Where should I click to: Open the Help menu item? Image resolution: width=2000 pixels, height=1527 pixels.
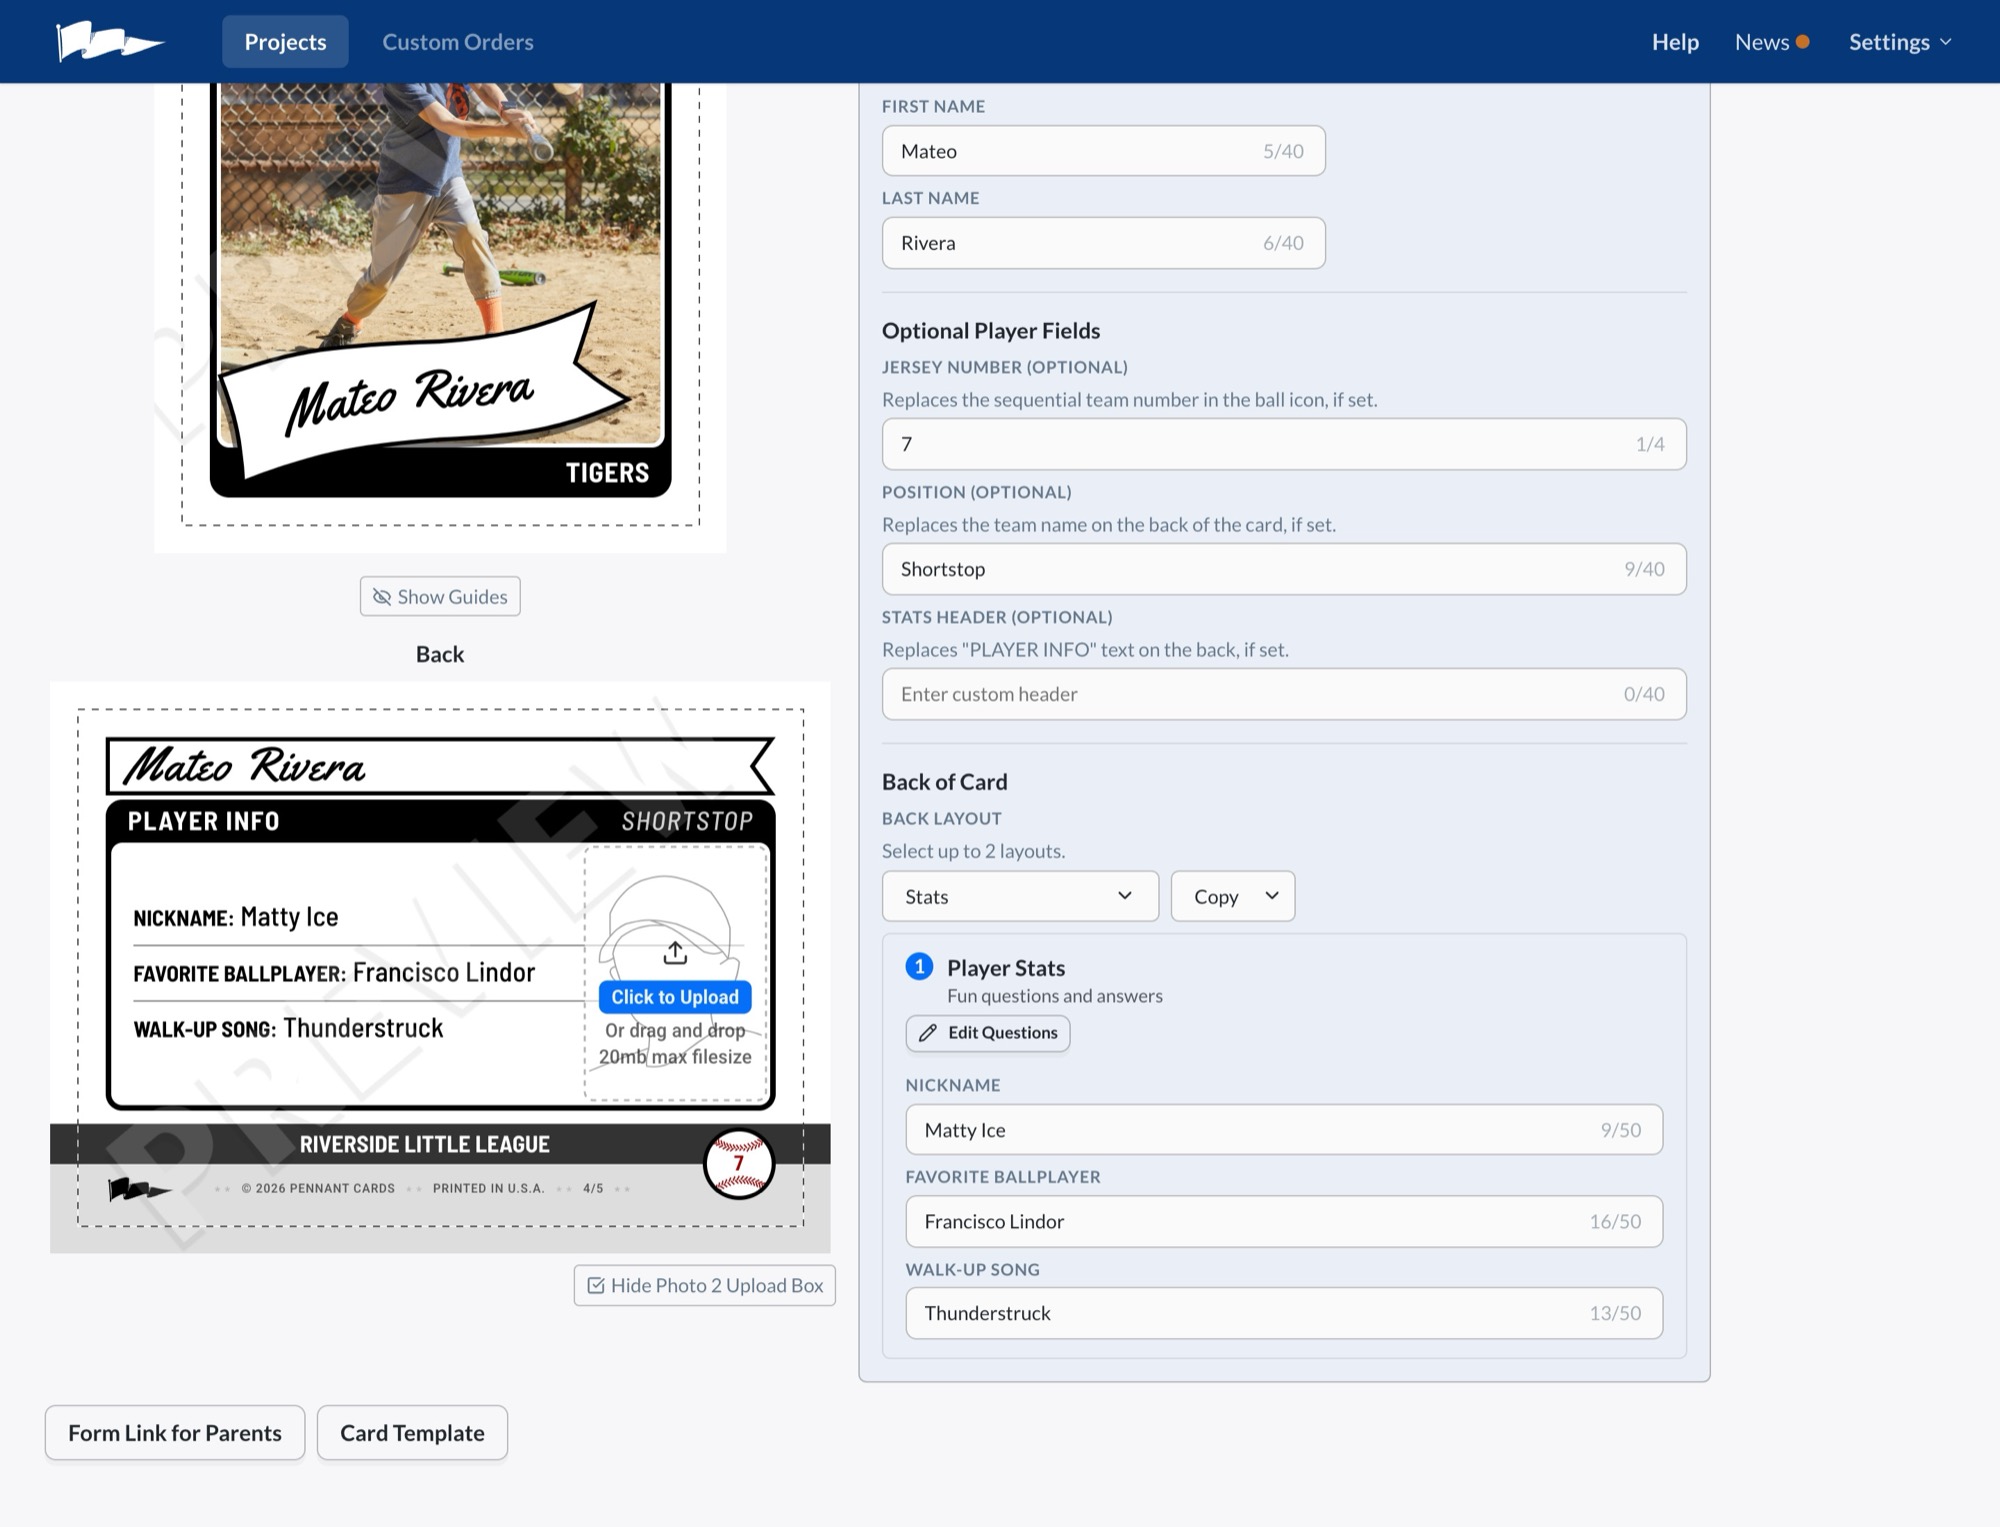(x=1675, y=42)
